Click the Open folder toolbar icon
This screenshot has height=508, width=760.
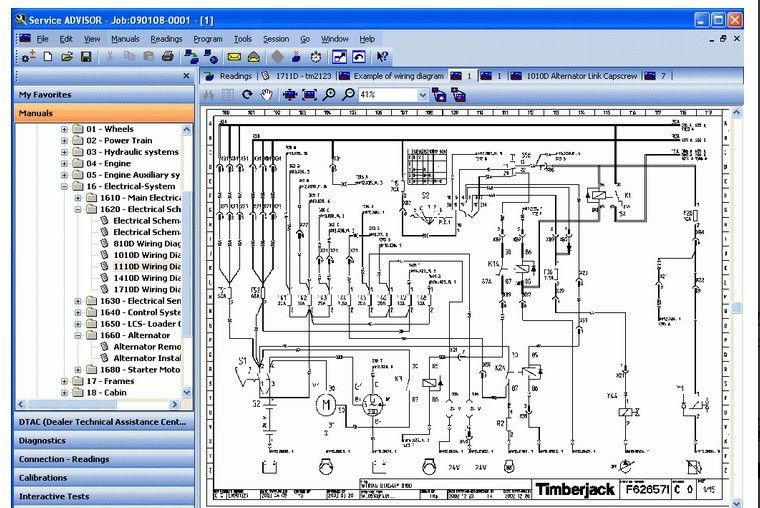click(67, 57)
